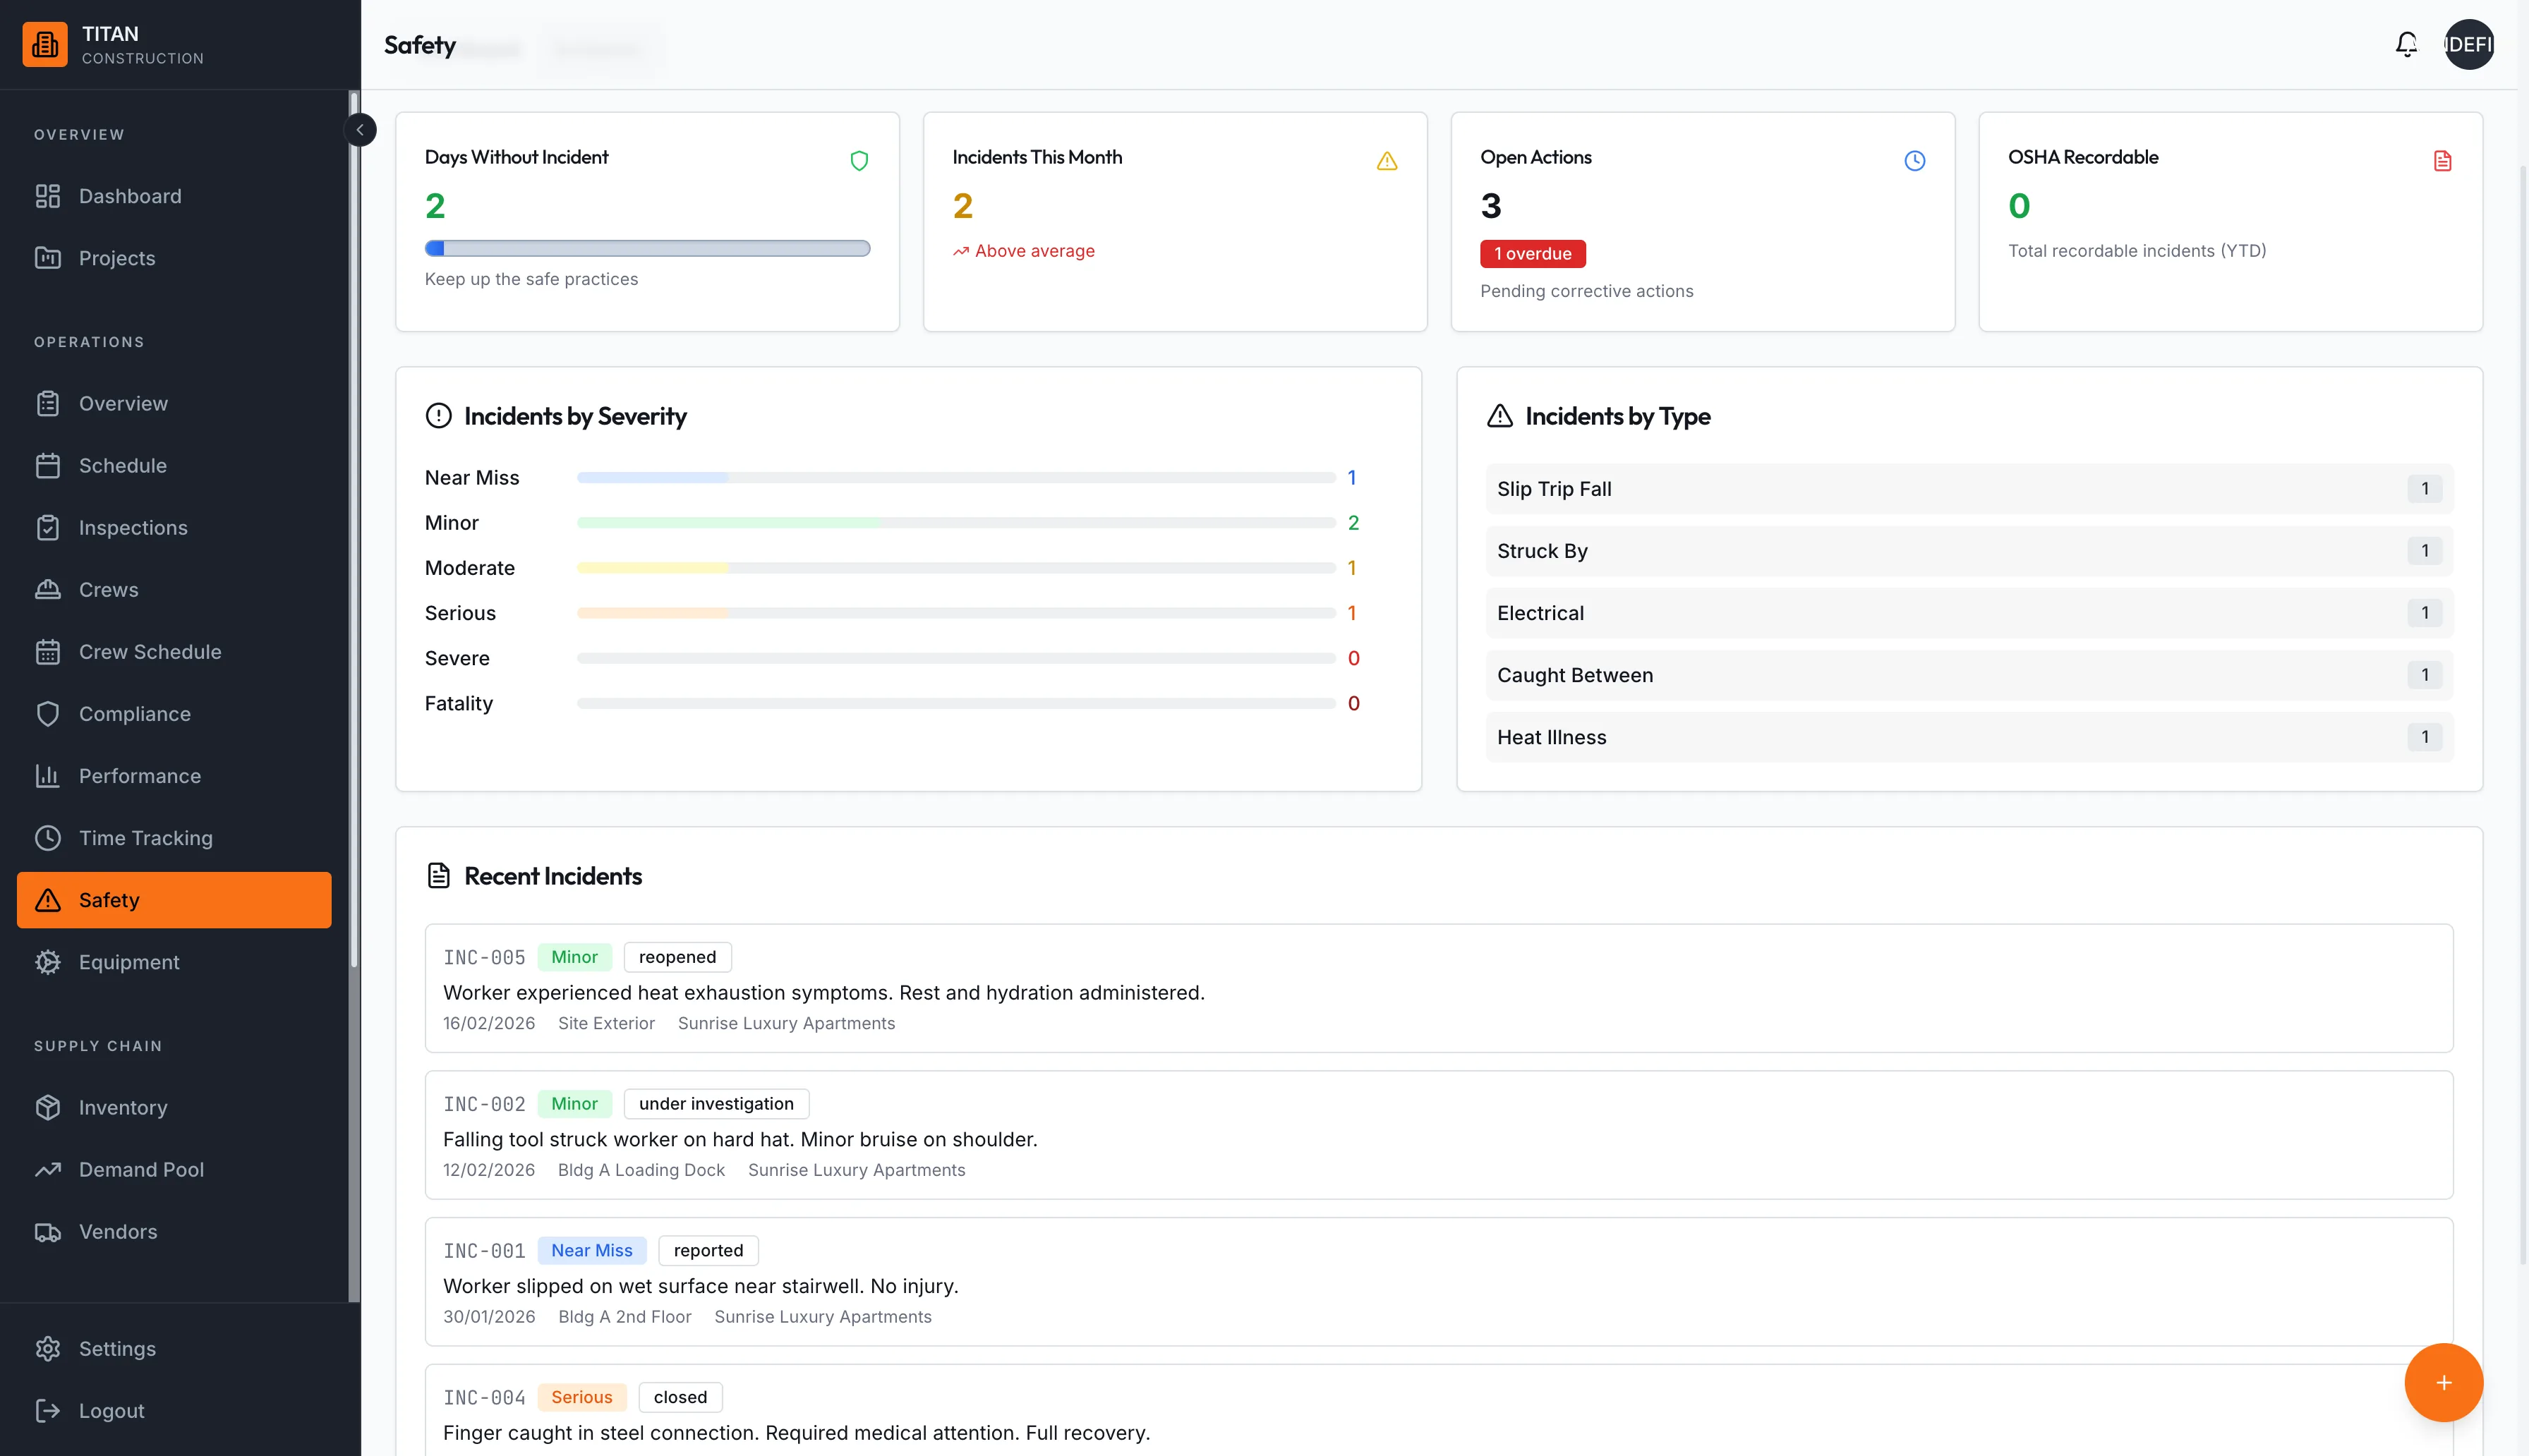Click the under investigation status tag
Image resolution: width=2529 pixels, height=1456 pixels.
point(717,1104)
